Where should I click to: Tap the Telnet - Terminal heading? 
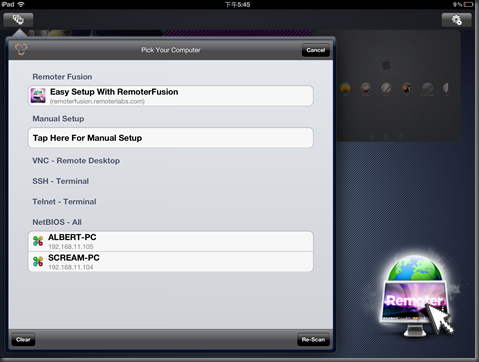coord(64,202)
